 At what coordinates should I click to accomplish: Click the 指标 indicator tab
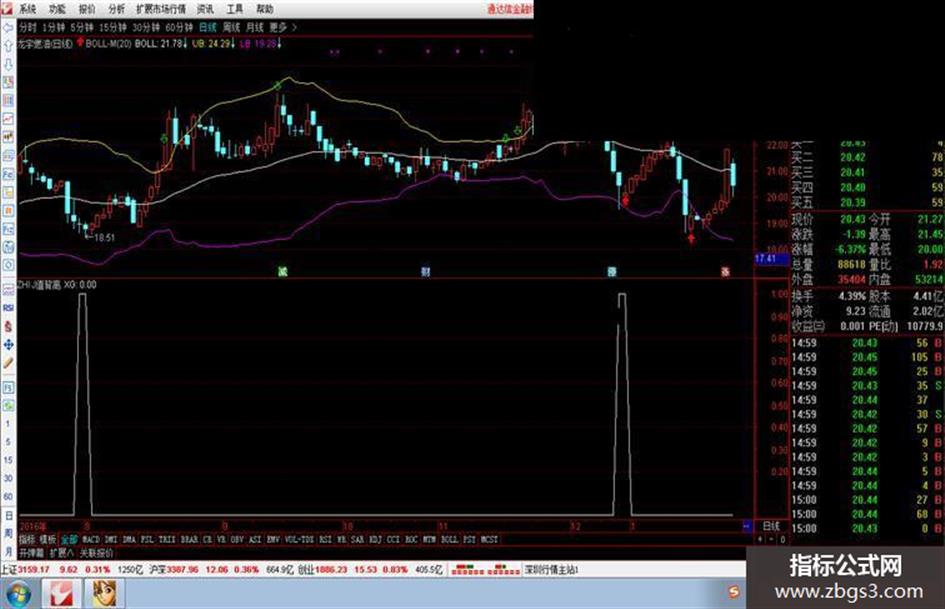(x=27, y=539)
